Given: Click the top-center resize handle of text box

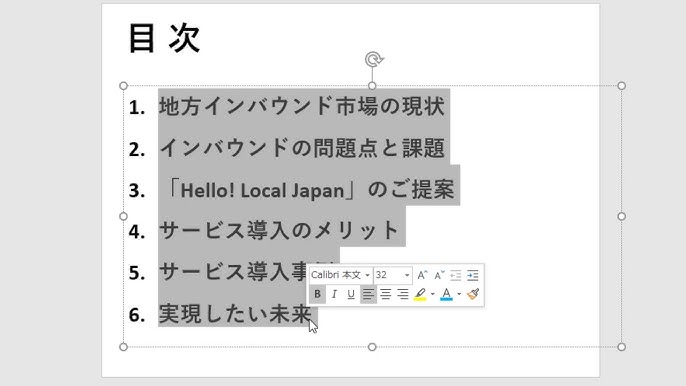Looking at the screenshot, I should pyautogui.click(x=372, y=86).
